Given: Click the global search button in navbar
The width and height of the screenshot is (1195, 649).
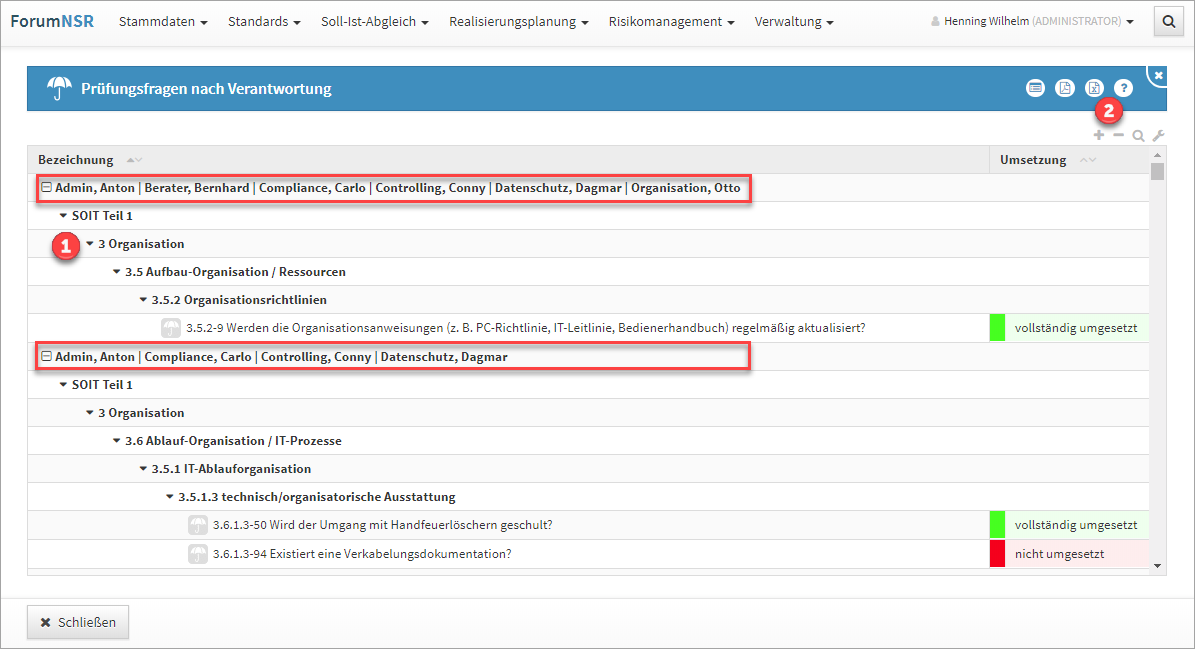Looking at the screenshot, I should [1167, 21].
